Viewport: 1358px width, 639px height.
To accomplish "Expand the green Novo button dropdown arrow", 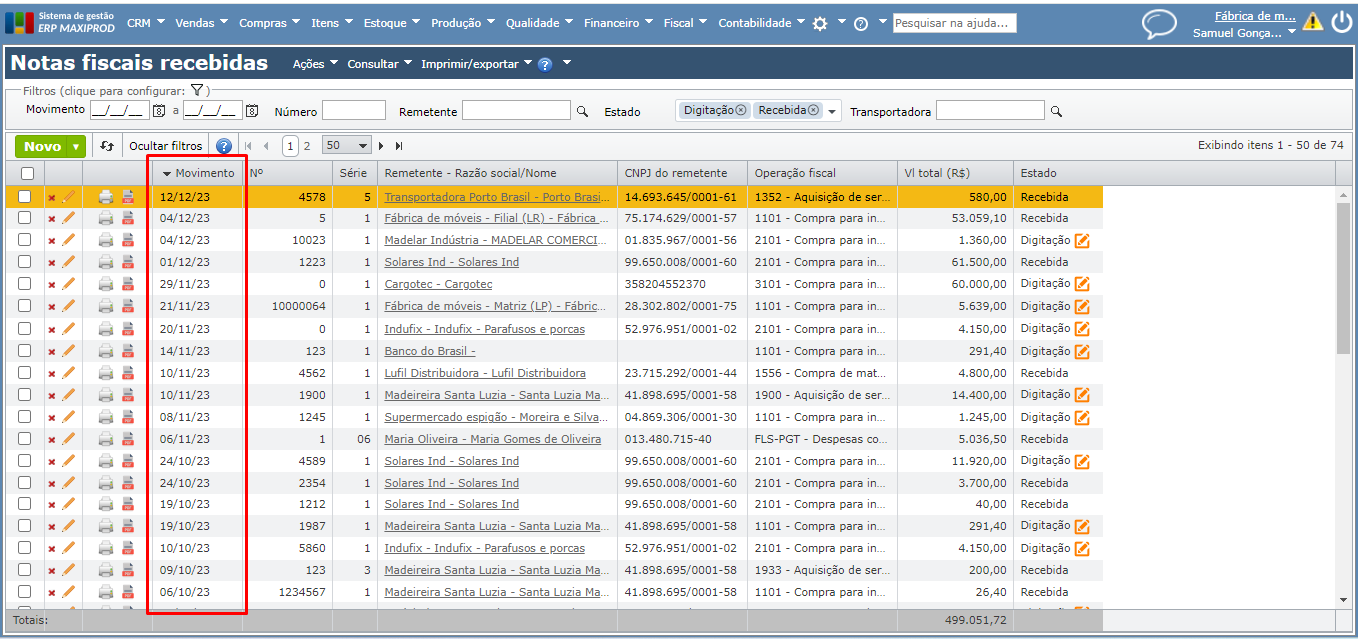I will click(x=76, y=147).
